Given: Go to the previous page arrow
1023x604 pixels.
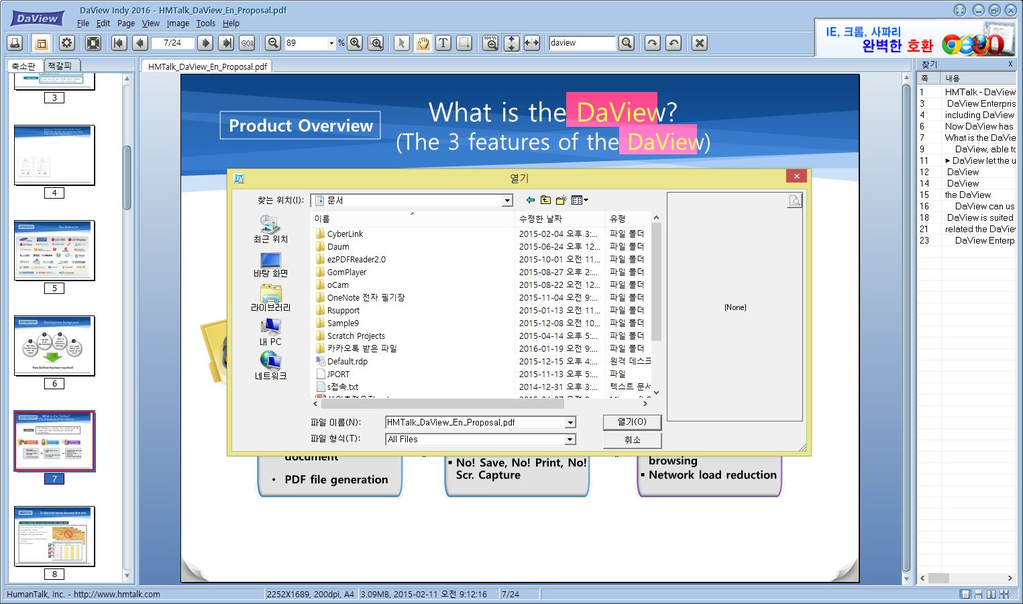Looking at the screenshot, I should pyautogui.click(x=140, y=43).
